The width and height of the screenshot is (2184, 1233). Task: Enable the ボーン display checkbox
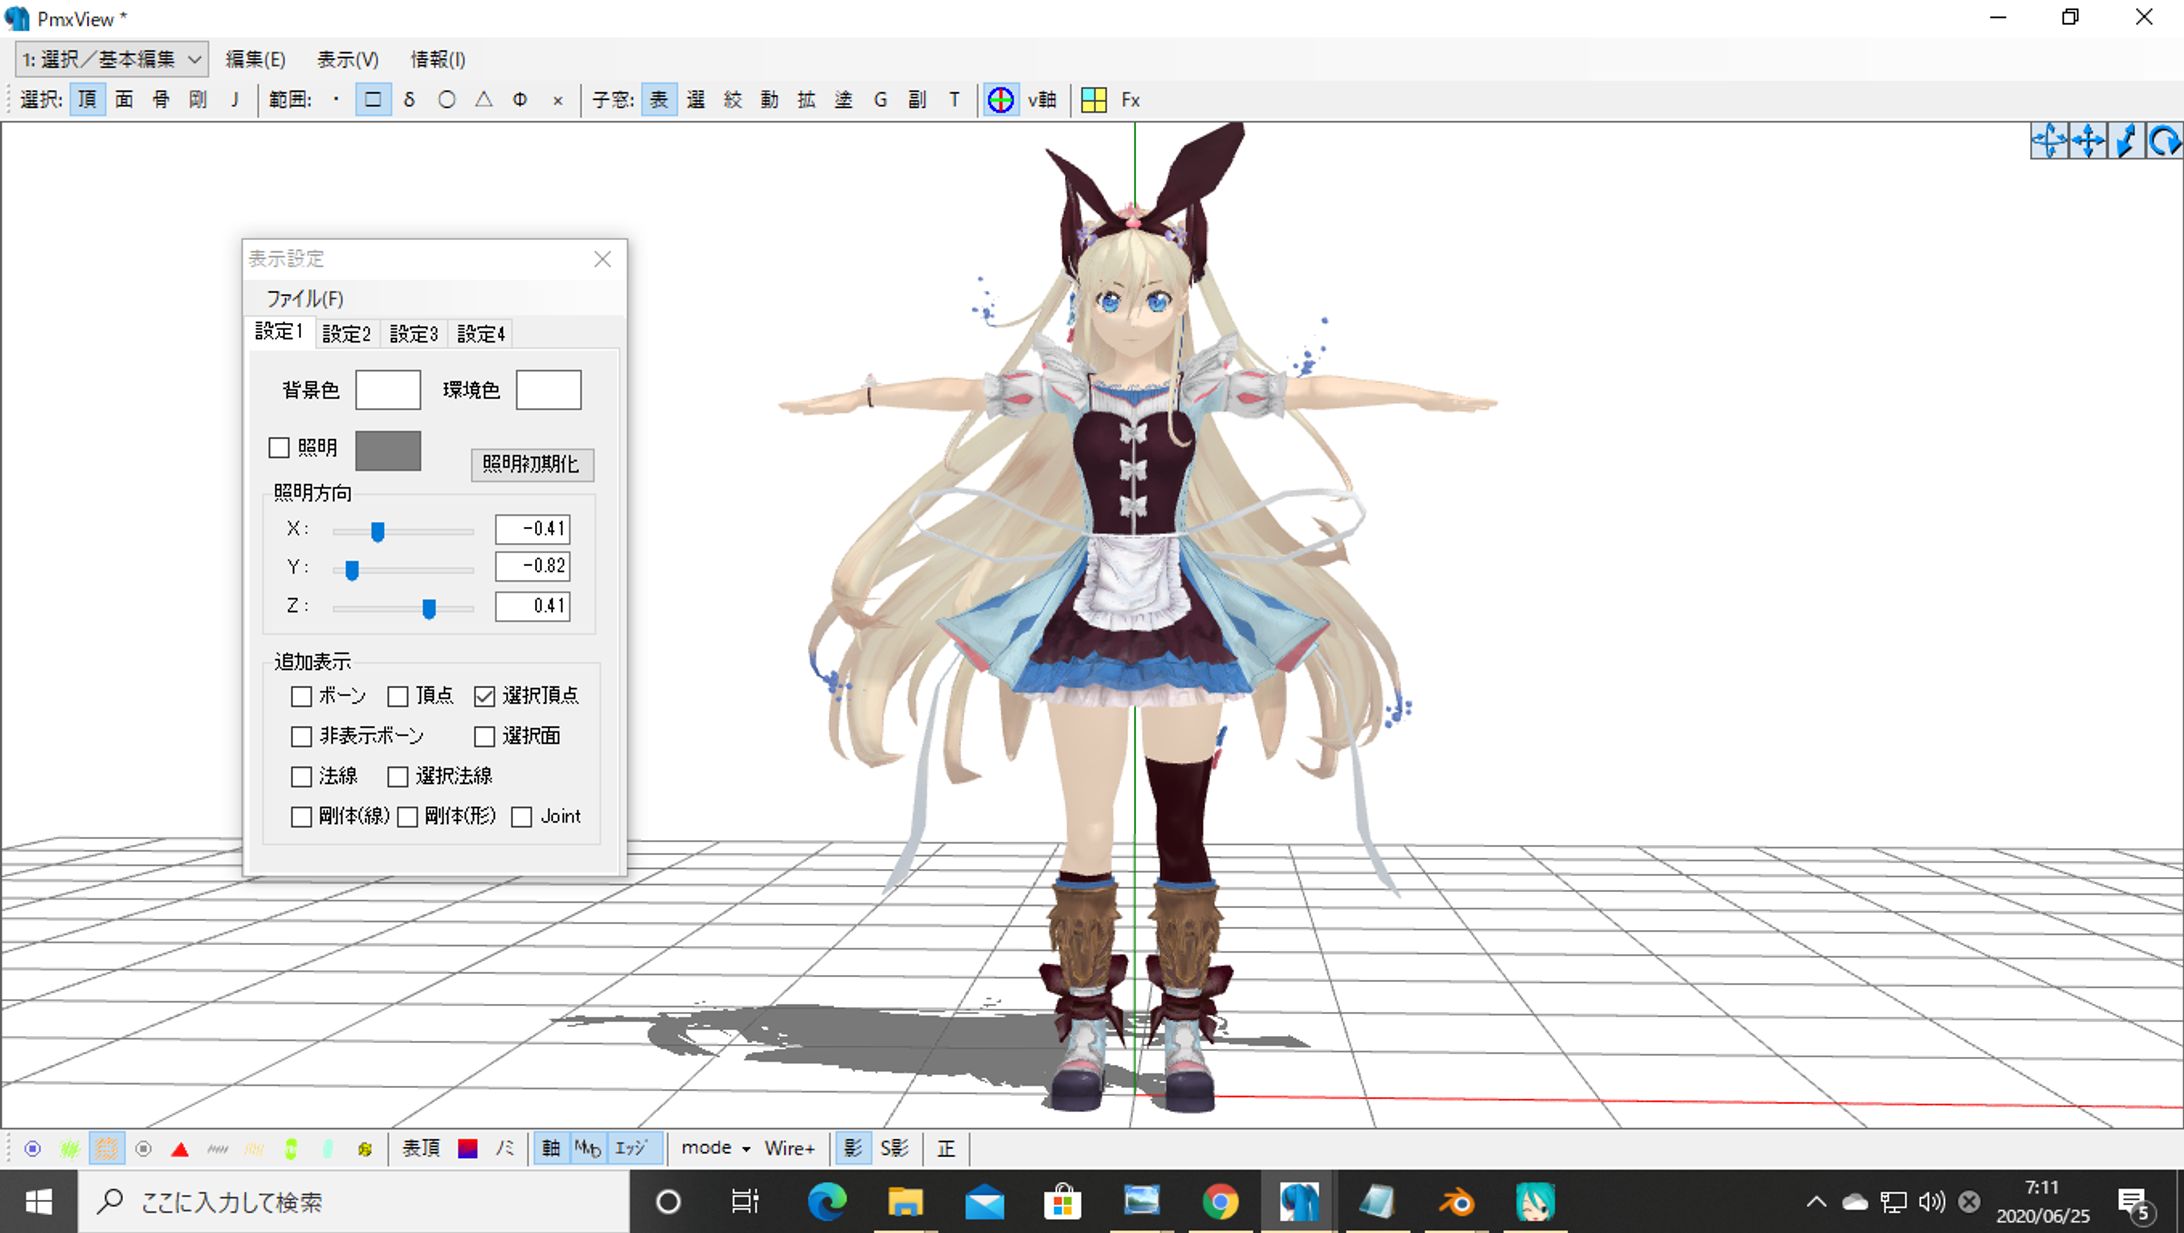pos(301,696)
